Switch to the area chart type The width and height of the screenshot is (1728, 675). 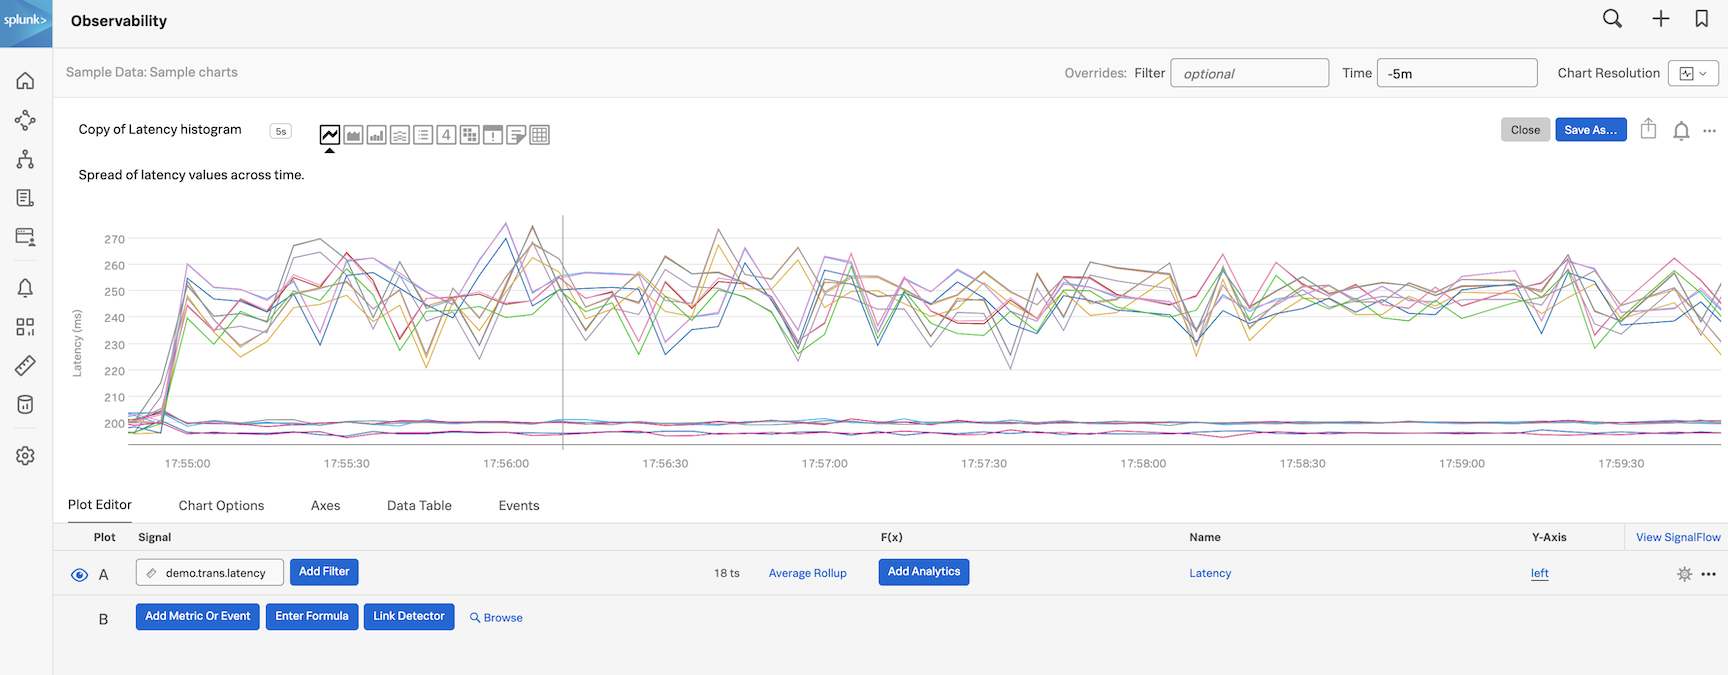tap(353, 135)
